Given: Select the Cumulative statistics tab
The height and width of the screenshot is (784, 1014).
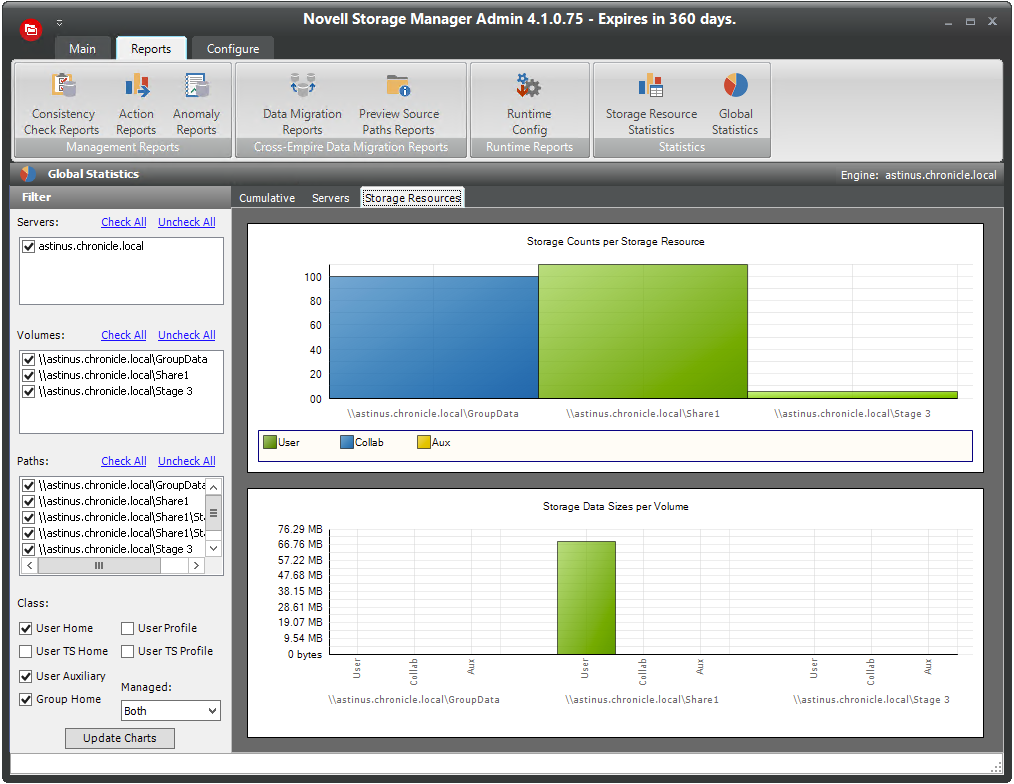Looking at the screenshot, I should coord(267,198).
